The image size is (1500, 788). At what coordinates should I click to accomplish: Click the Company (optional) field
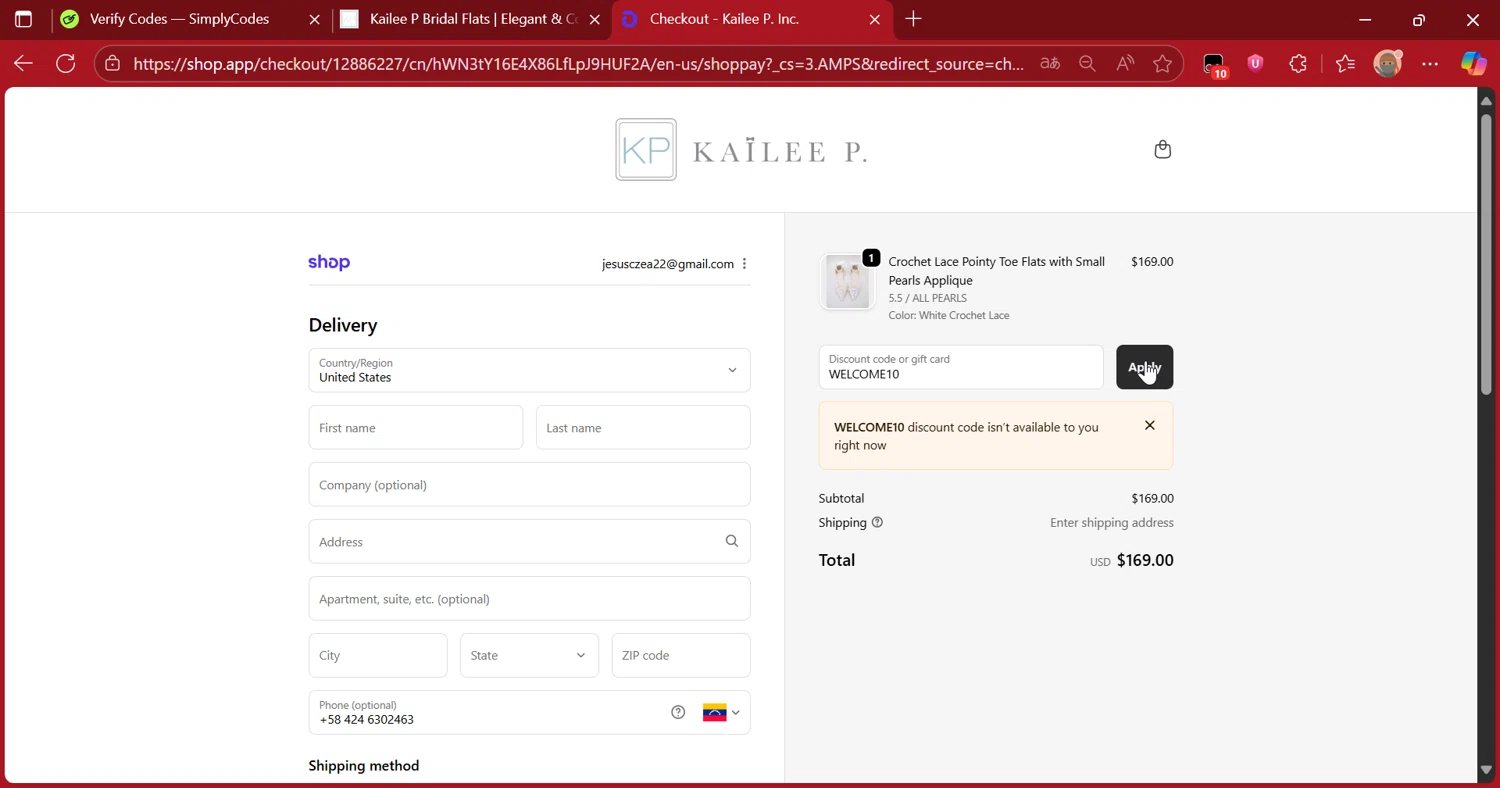529,484
